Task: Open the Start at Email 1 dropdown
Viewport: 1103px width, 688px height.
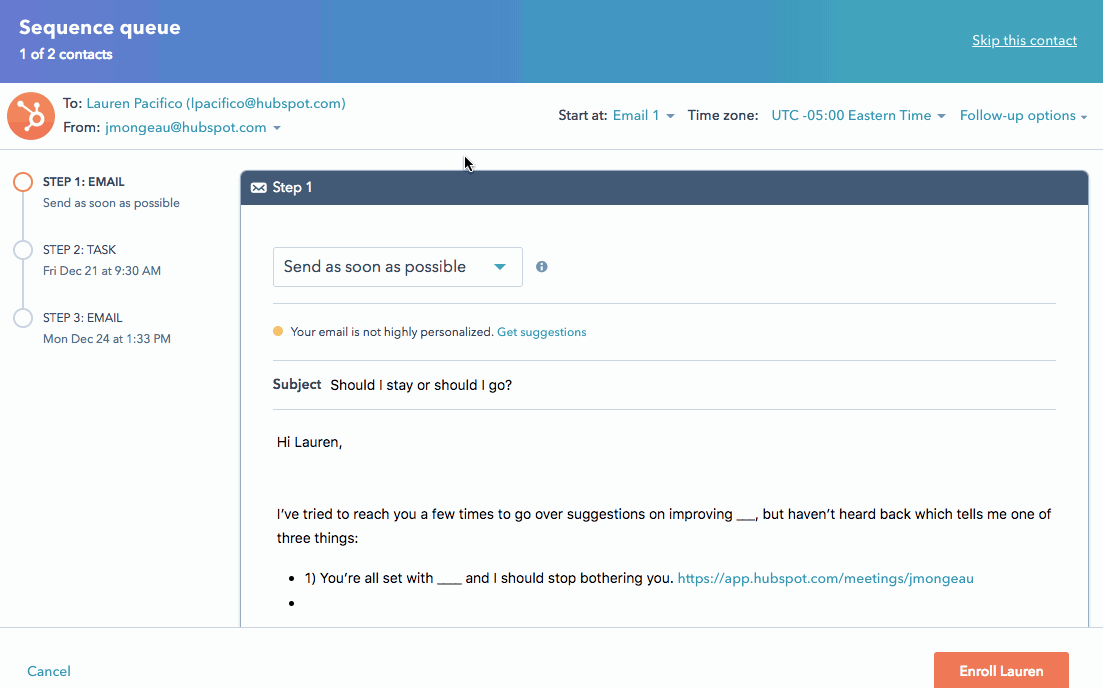Action: [x=644, y=115]
